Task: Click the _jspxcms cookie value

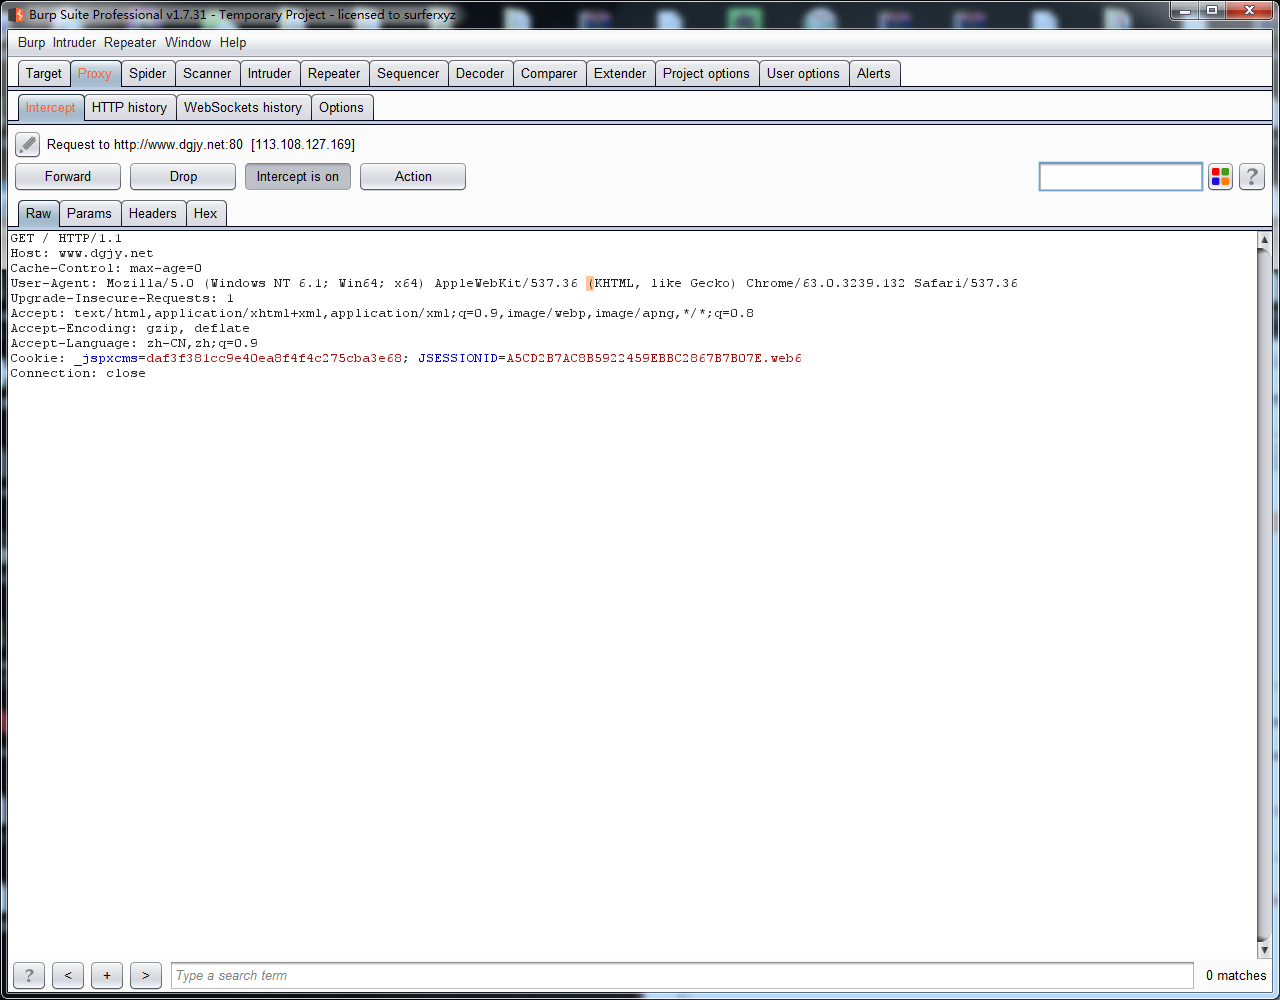Action: coord(274,358)
